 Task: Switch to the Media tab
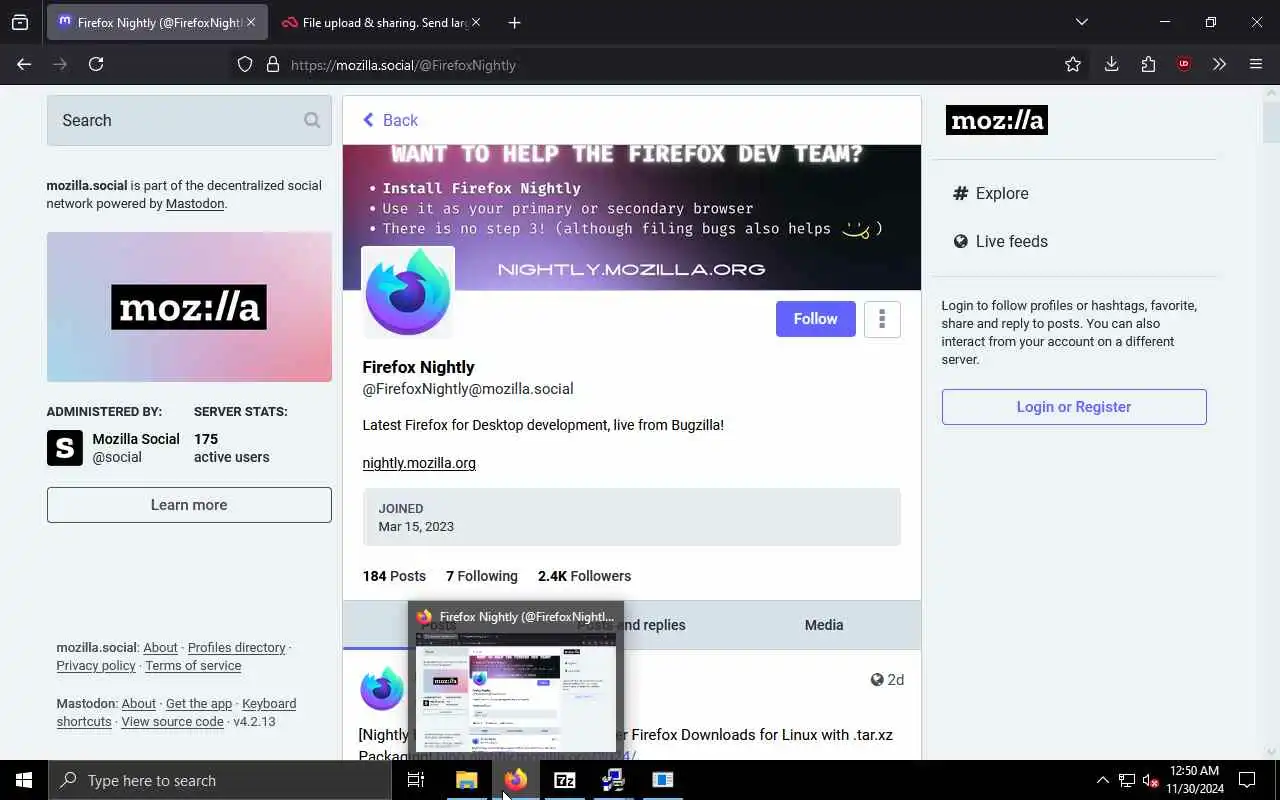824,625
